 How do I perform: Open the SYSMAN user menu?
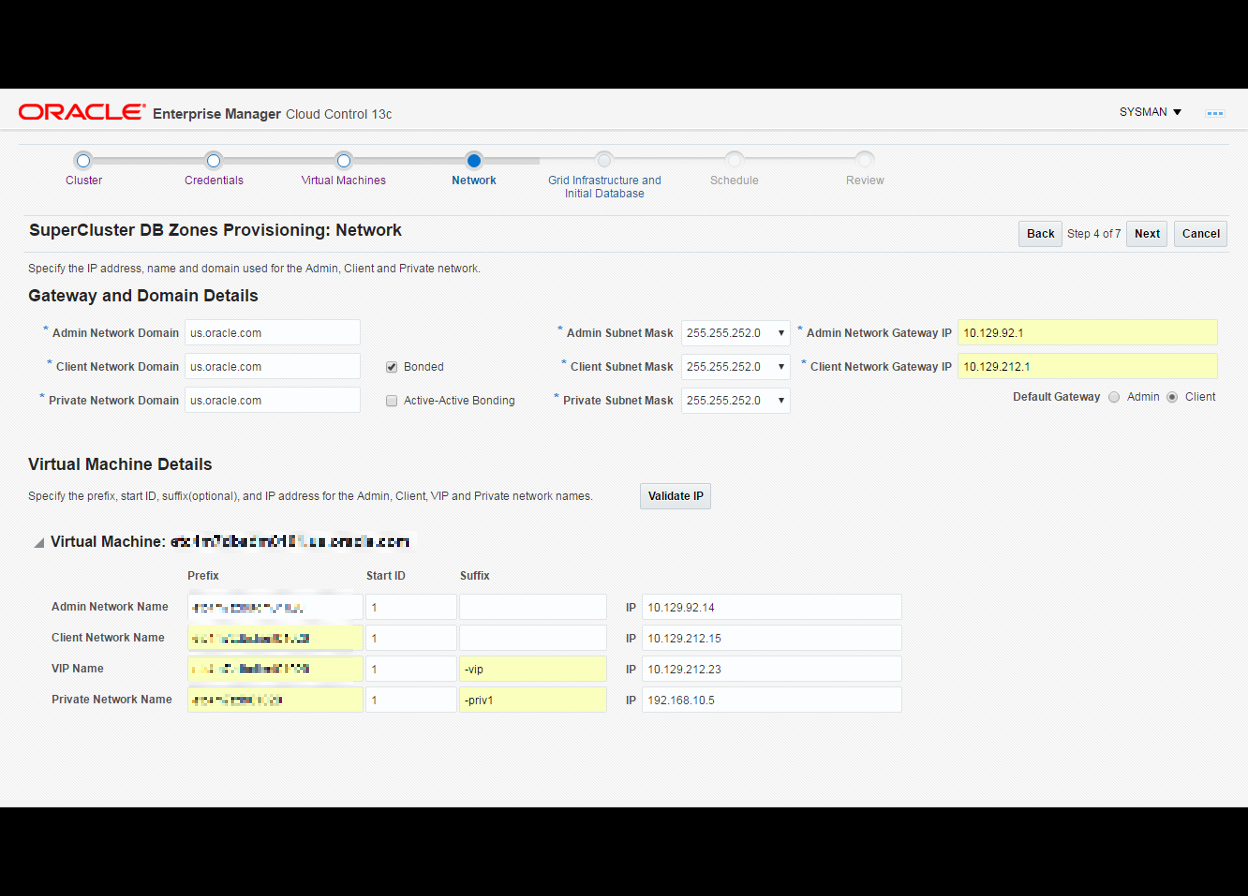1150,112
